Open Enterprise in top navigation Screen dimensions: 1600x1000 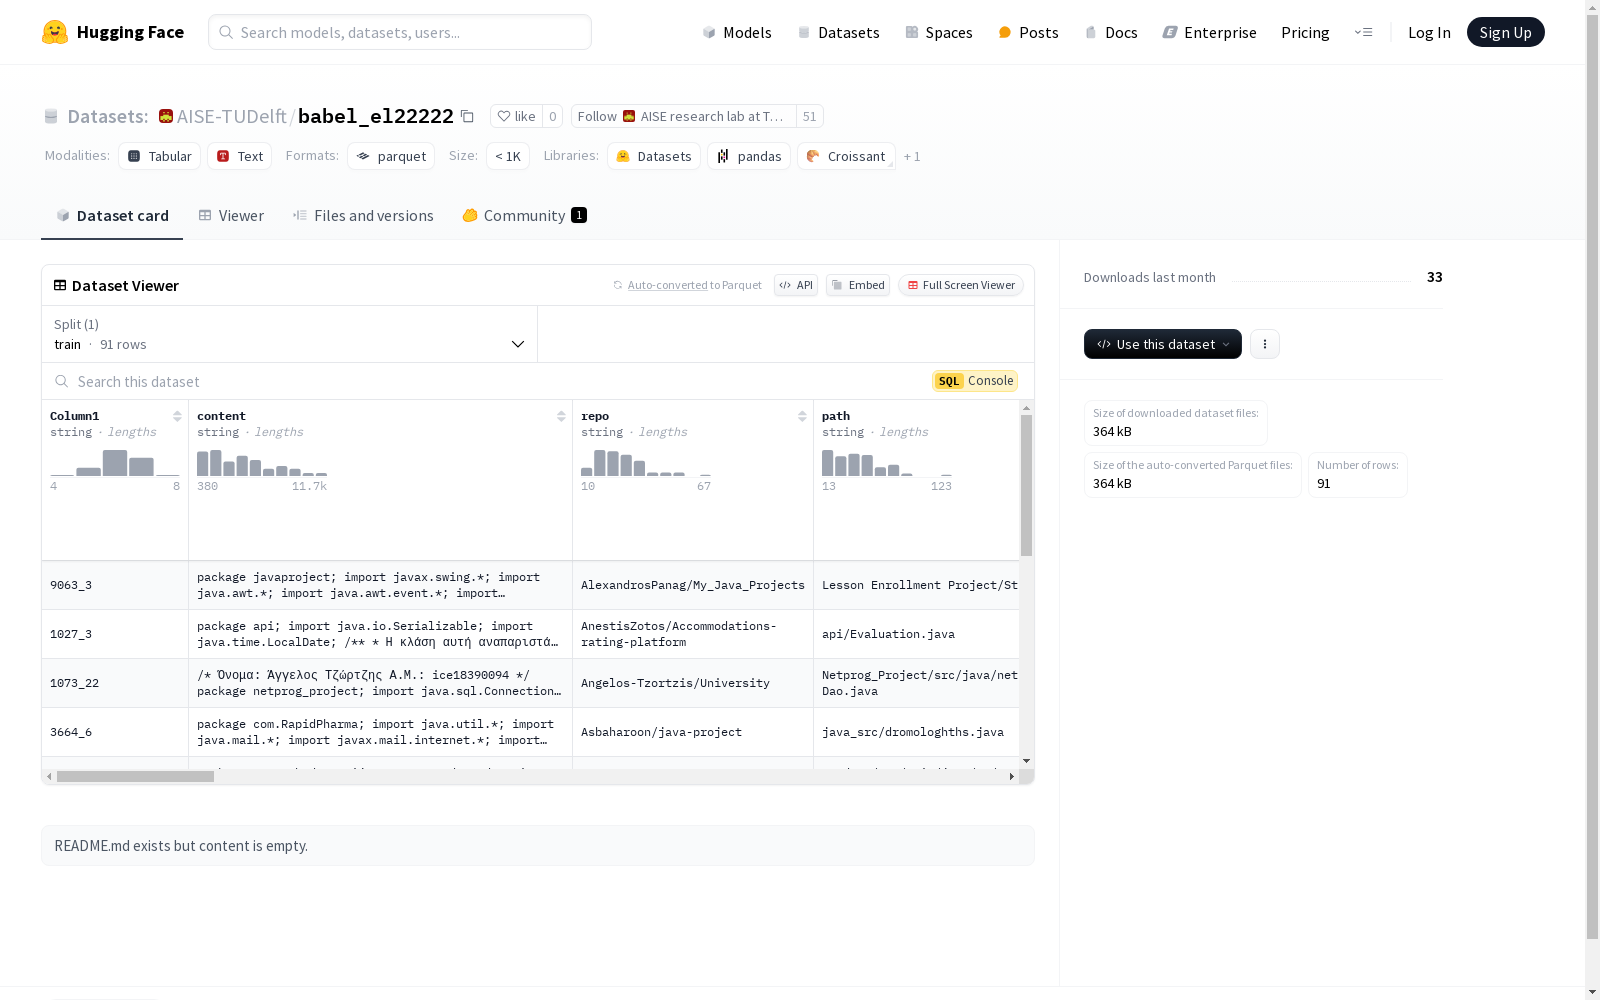point(1209,32)
